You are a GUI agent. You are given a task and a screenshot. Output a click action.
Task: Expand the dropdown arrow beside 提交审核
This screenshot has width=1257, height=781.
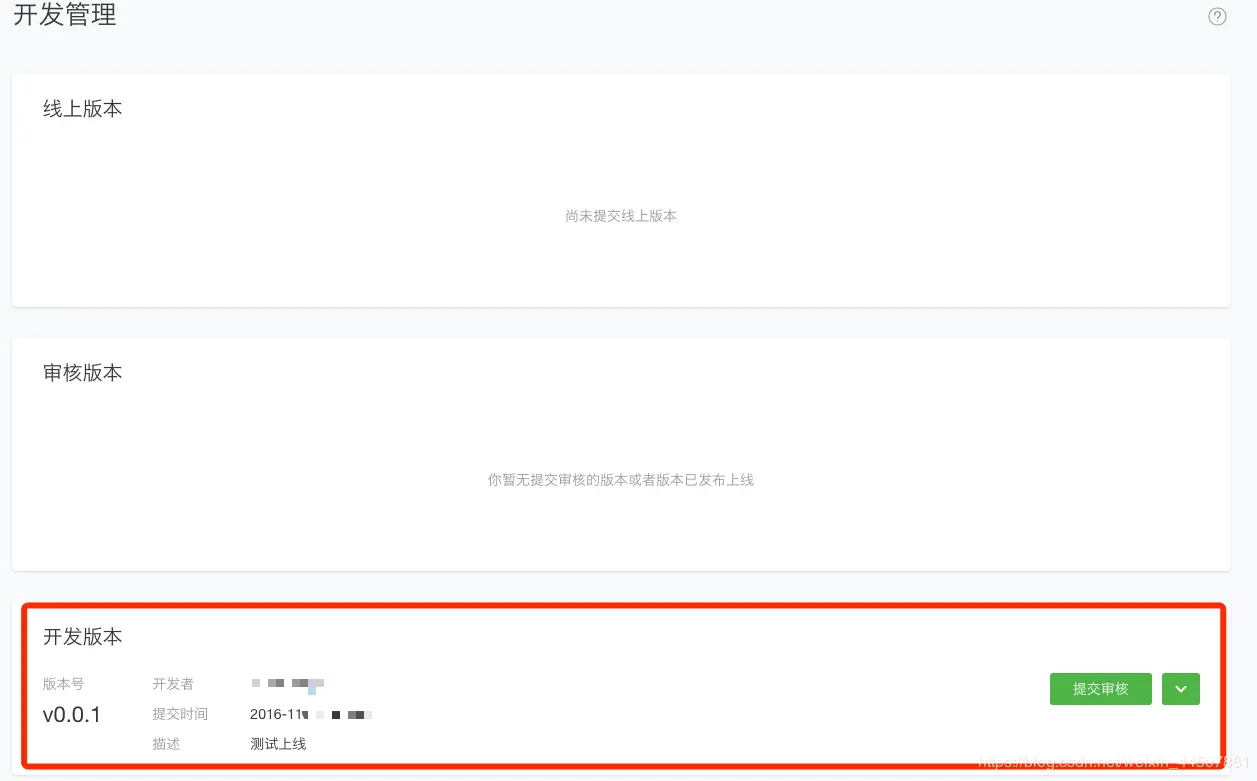point(1181,689)
